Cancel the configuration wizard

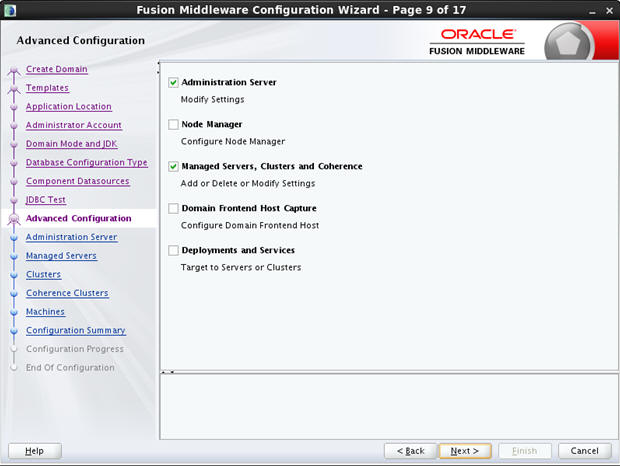tap(584, 451)
